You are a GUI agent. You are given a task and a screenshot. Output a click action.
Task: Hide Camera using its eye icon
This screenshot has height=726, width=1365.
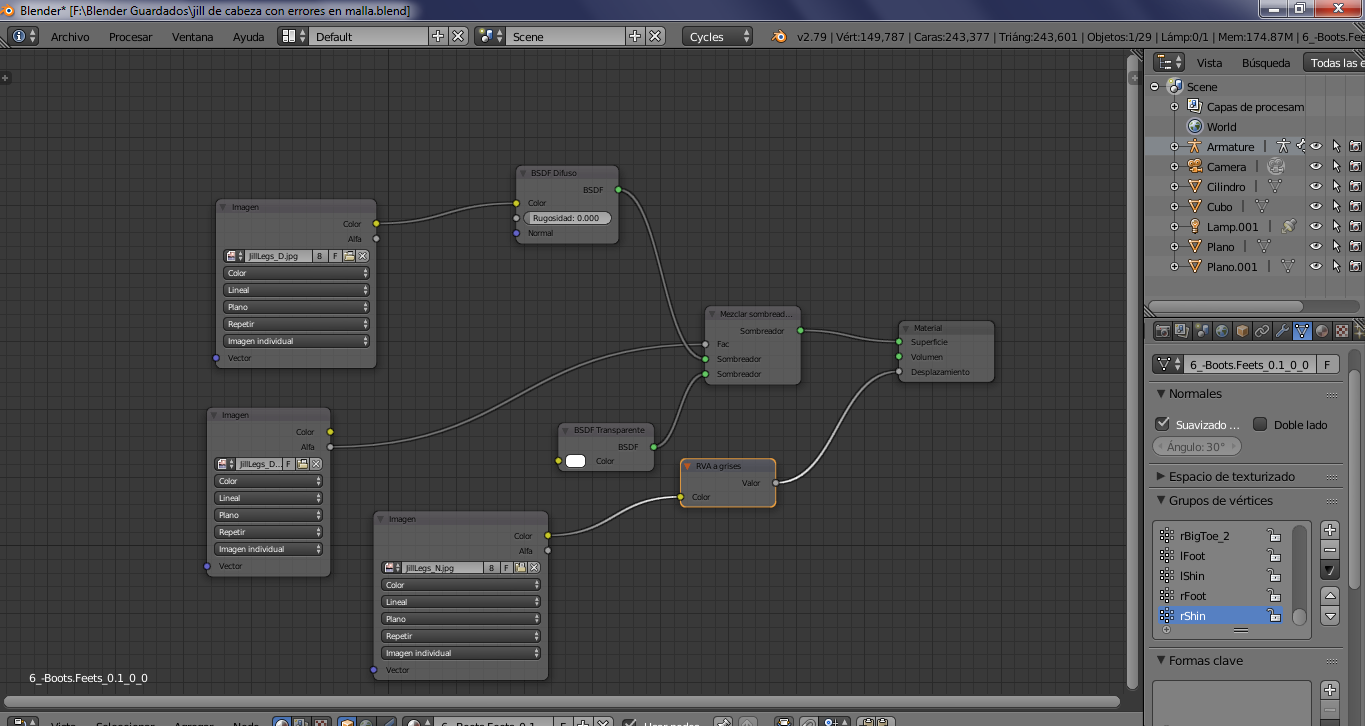point(1316,167)
